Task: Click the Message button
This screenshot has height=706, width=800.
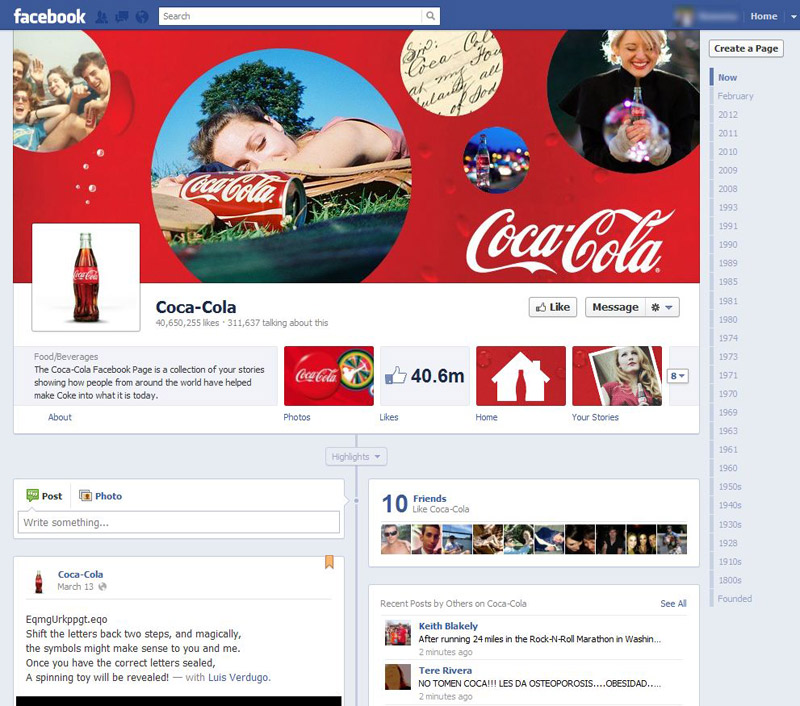Action: [615, 307]
